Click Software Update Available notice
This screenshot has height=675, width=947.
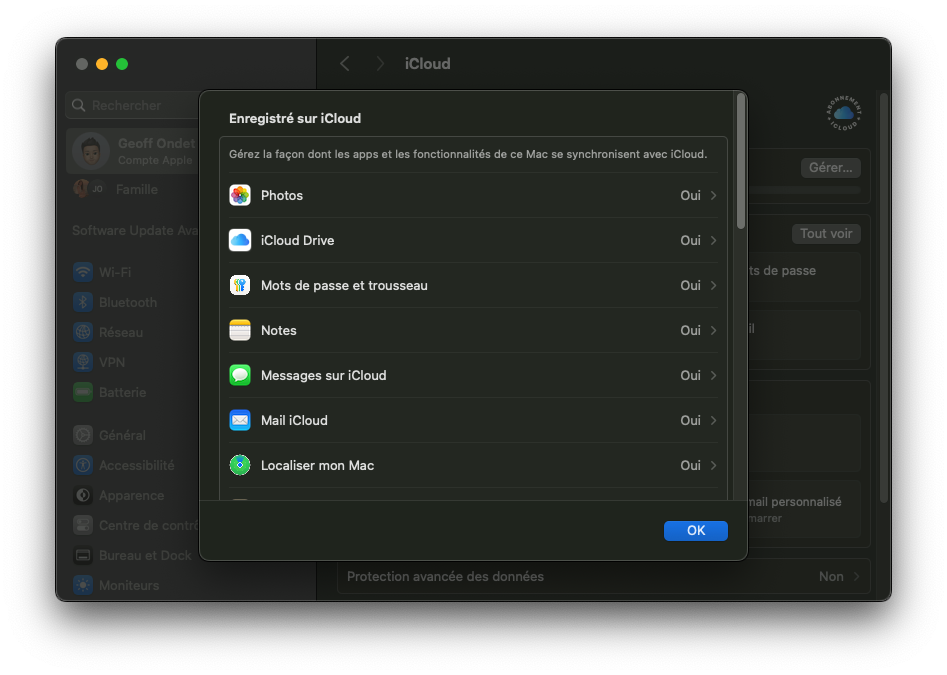(135, 231)
